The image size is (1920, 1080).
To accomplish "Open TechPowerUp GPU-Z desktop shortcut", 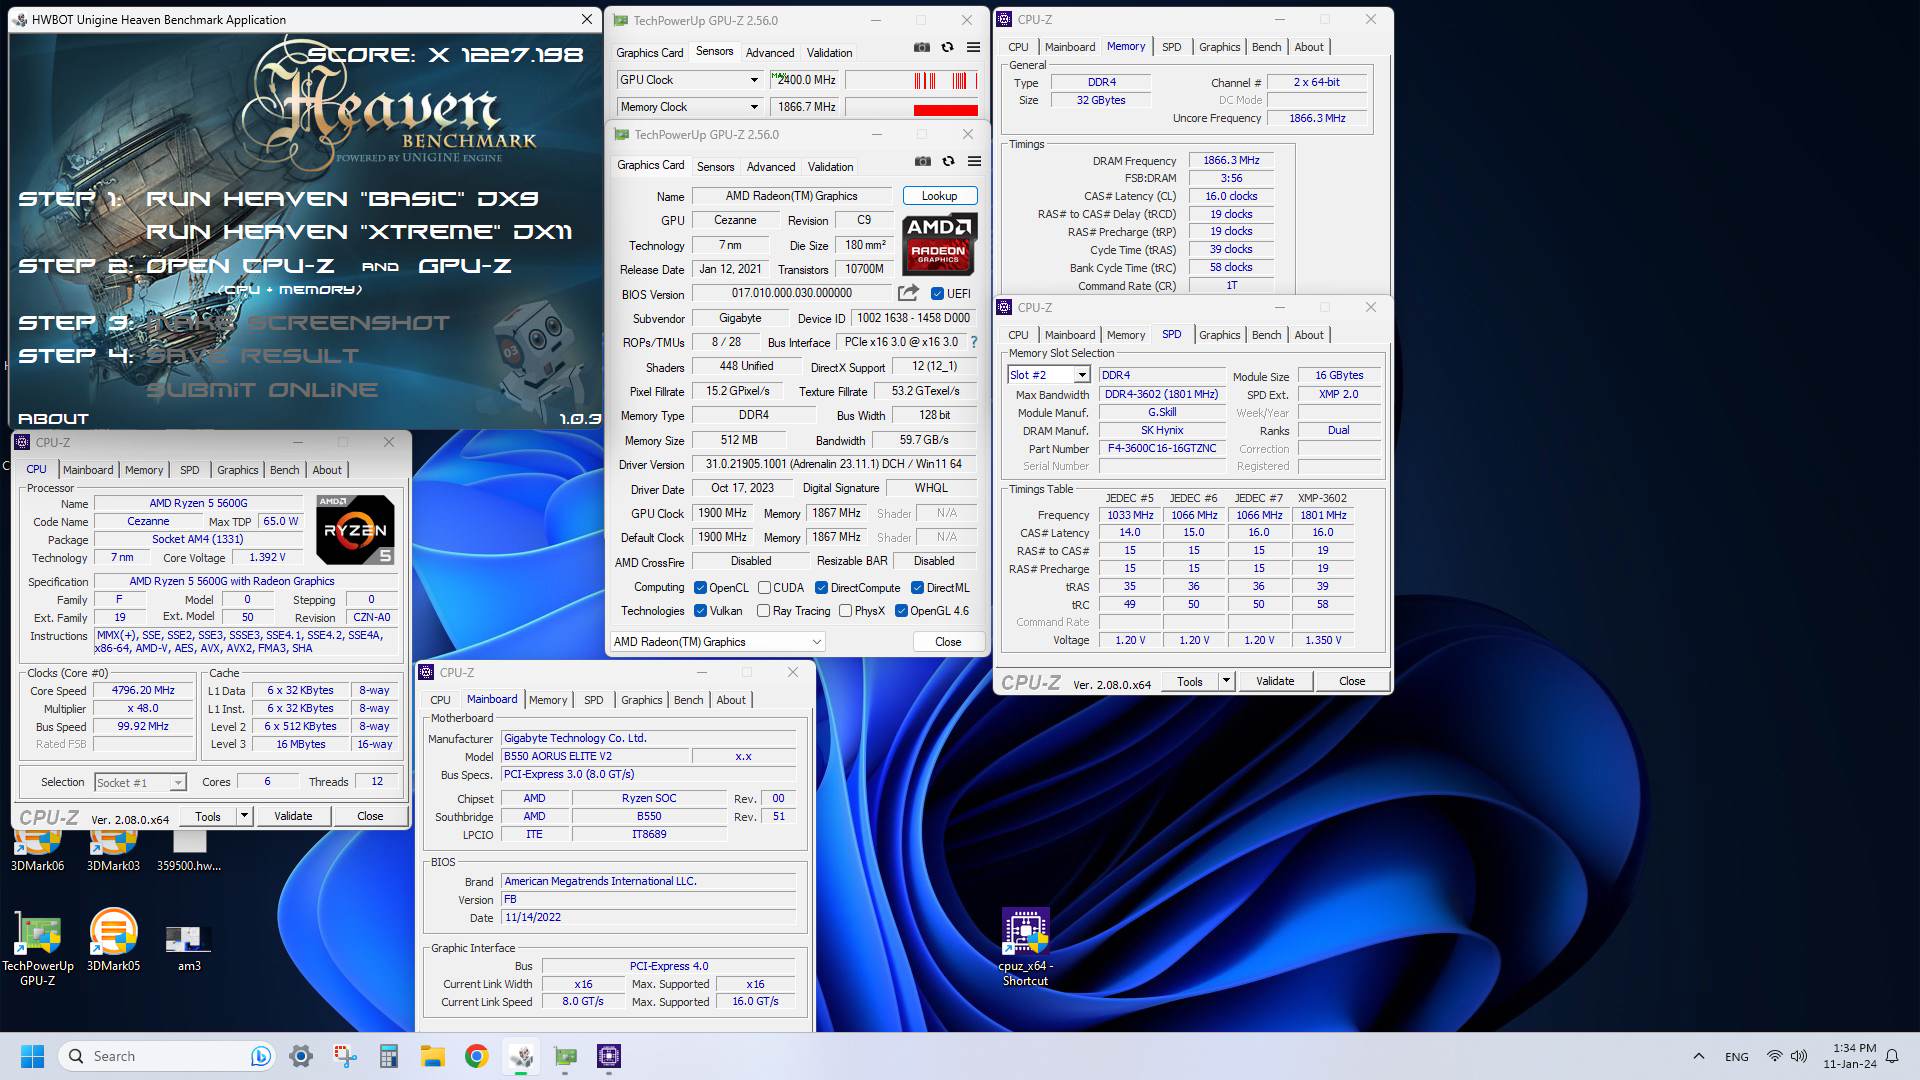I will (37, 946).
